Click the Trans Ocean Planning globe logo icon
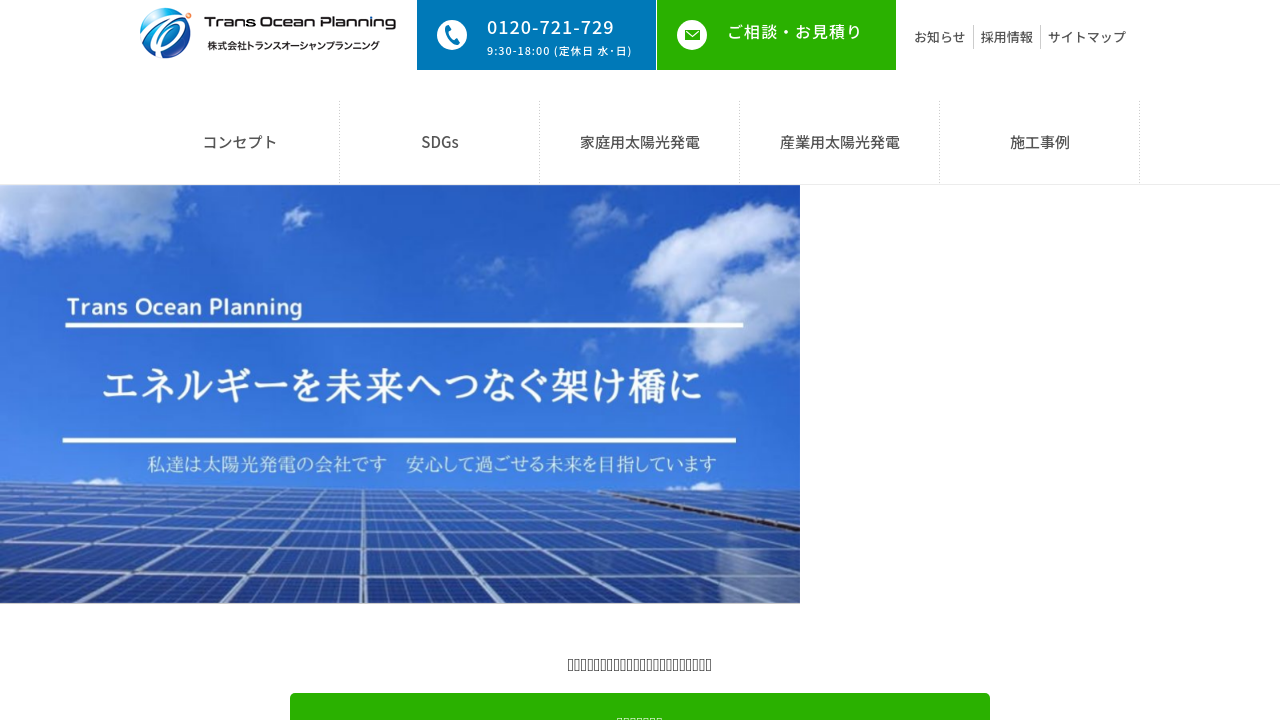 tap(166, 33)
